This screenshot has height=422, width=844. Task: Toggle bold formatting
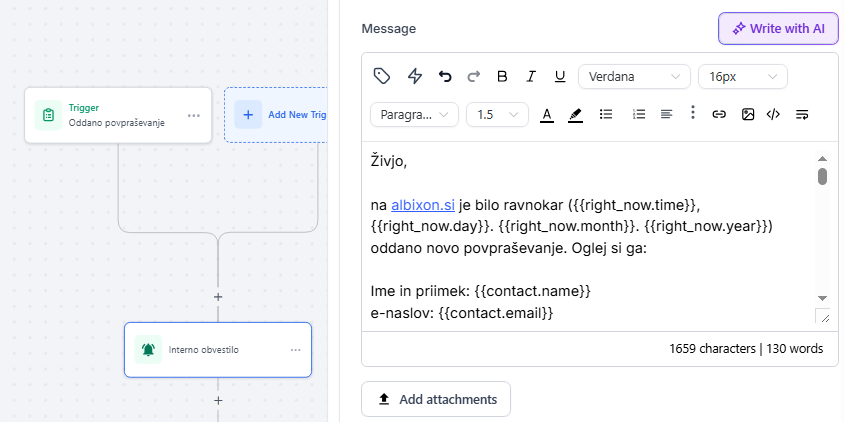502,76
